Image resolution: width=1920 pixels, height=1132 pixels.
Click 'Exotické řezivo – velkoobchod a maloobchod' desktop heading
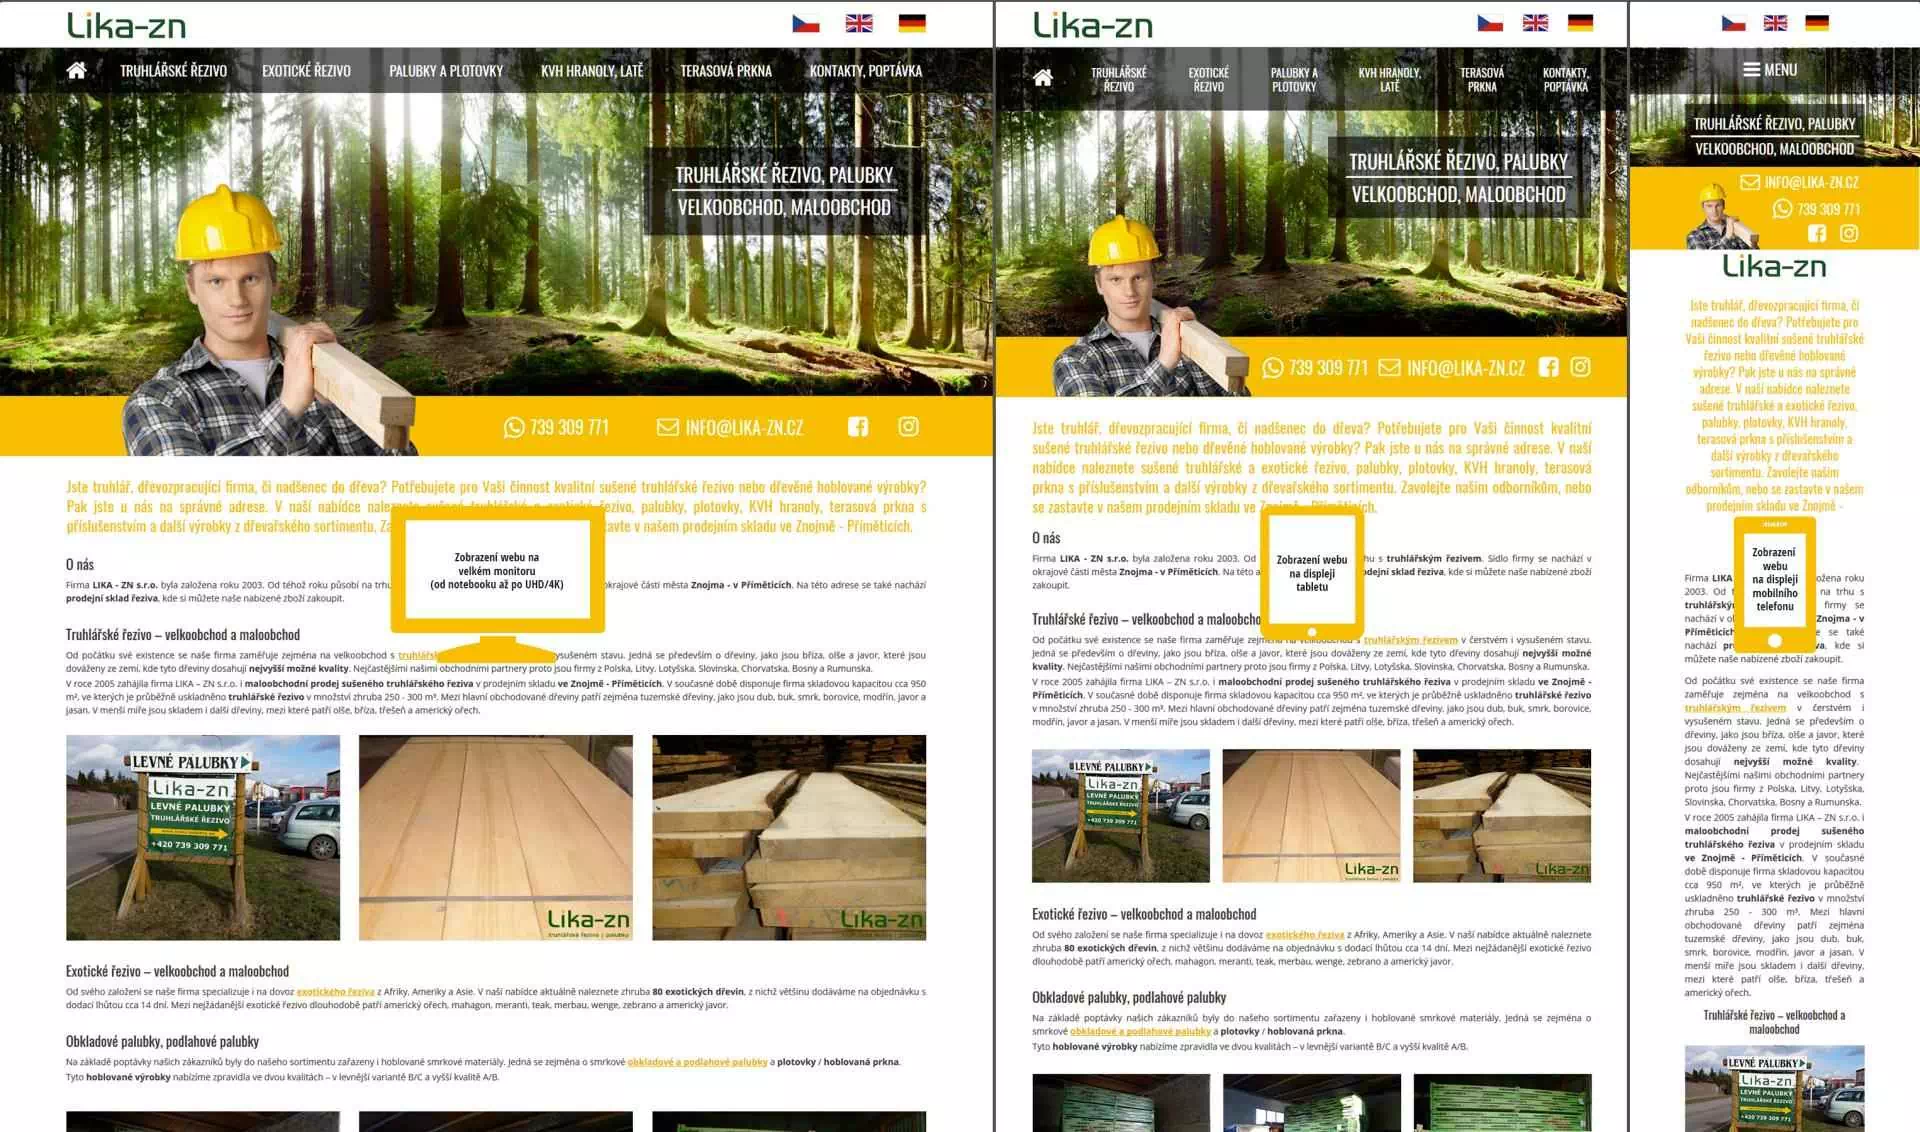tap(177, 971)
